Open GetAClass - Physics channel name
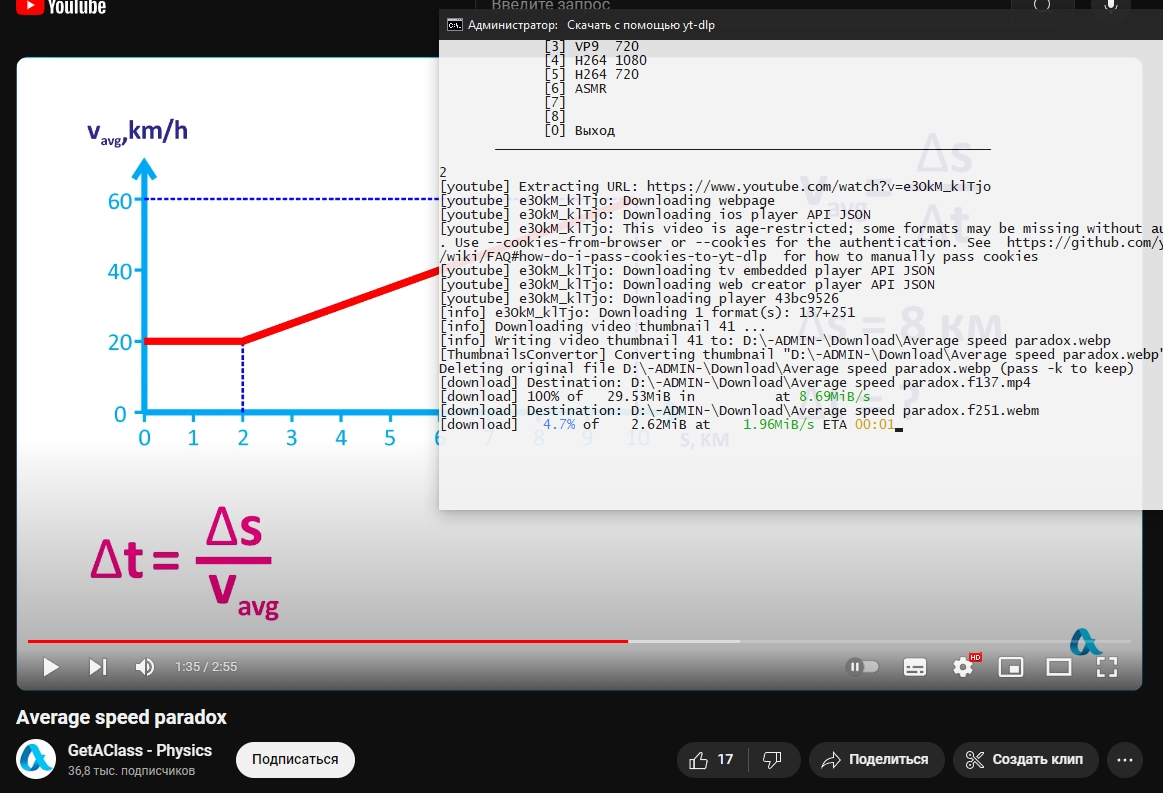1163x793 pixels. [x=139, y=750]
